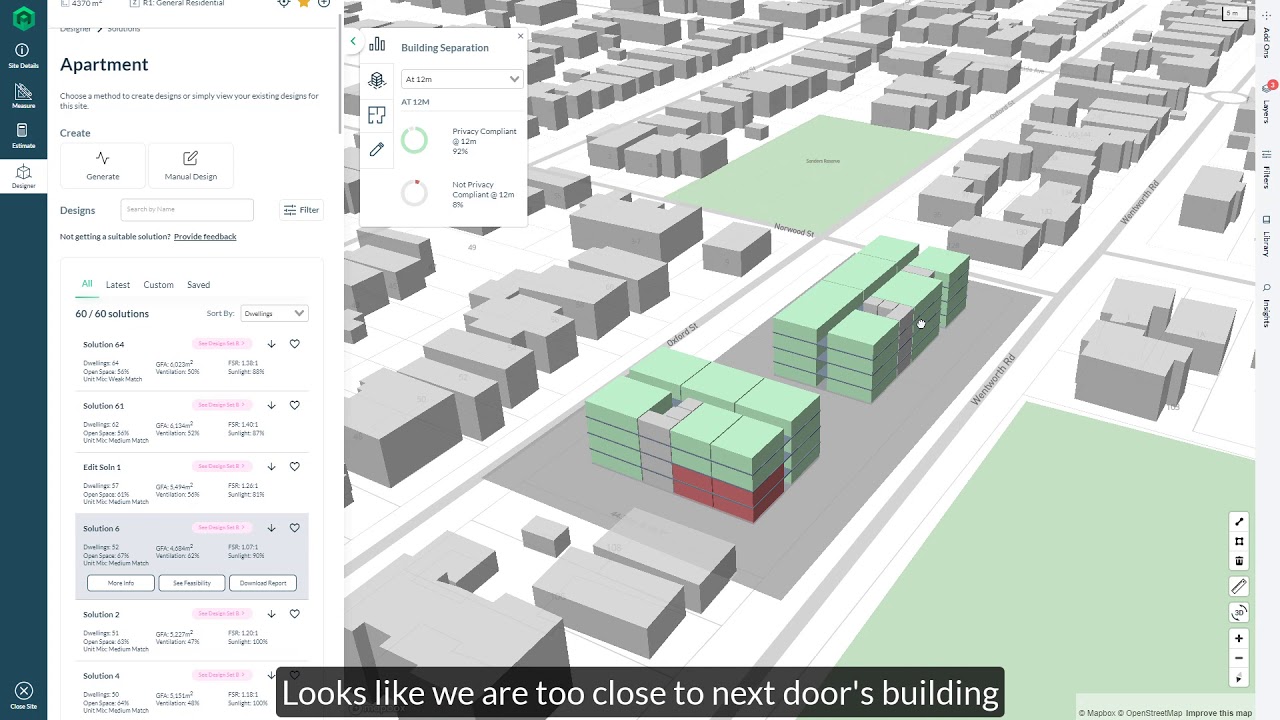Viewport: 1280px width, 720px height.
Task: Select the 3D building cube icon
Action: (377, 80)
